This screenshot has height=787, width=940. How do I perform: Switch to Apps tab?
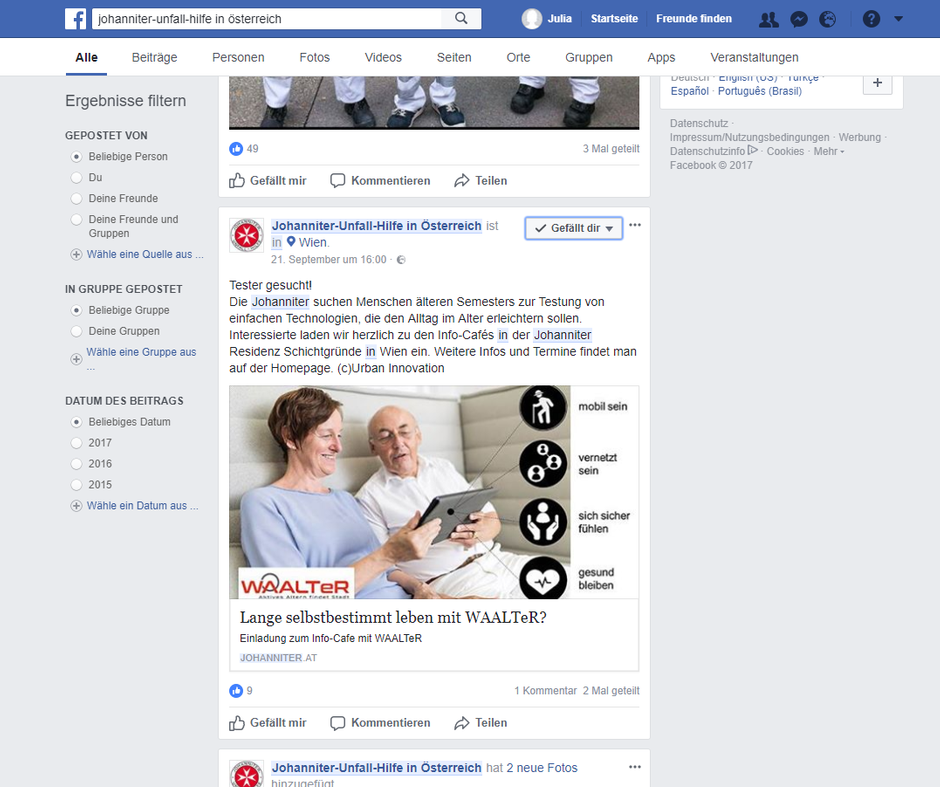(661, 58)
